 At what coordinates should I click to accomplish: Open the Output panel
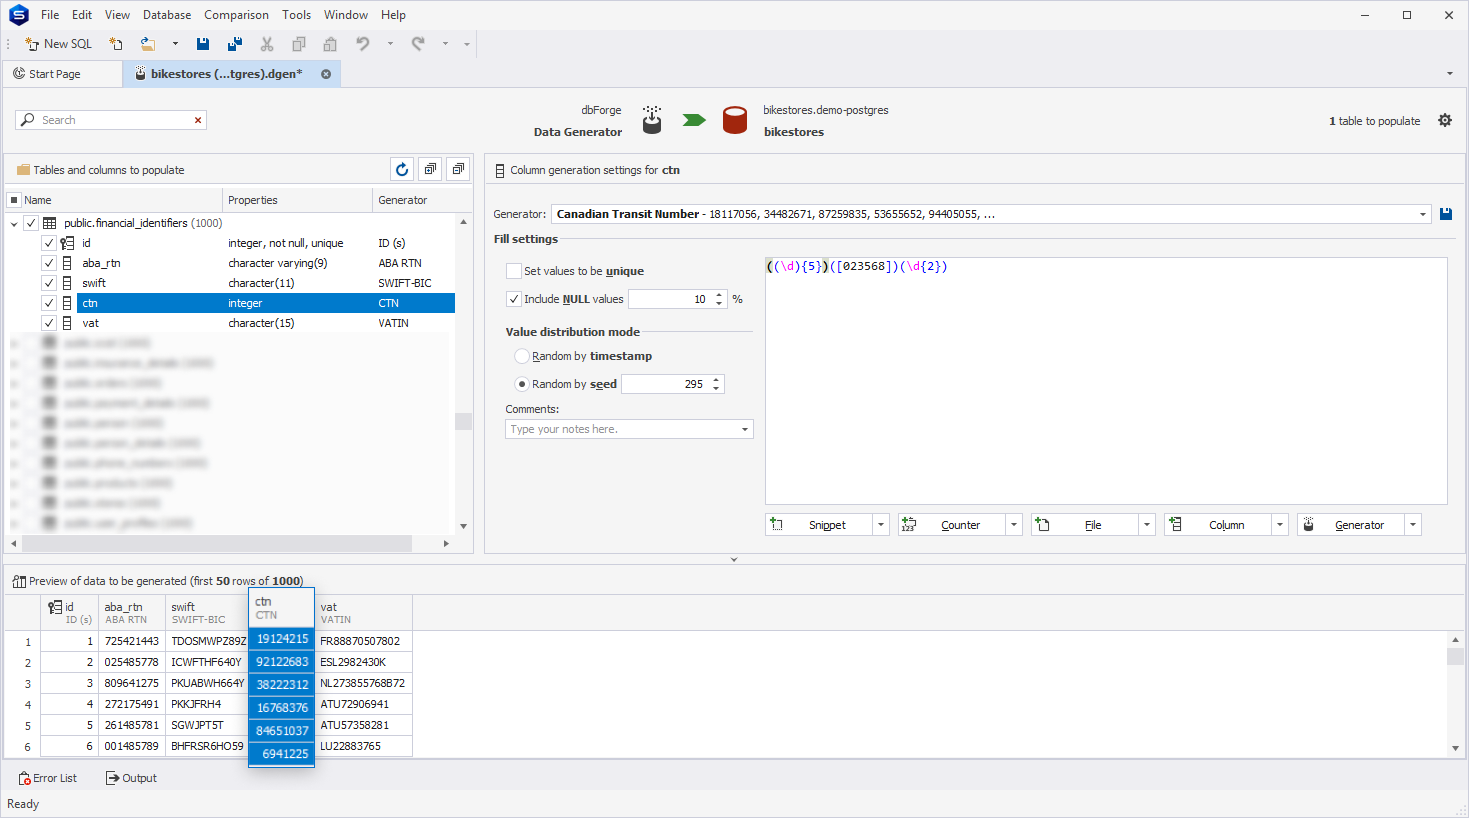pos(132,778)
